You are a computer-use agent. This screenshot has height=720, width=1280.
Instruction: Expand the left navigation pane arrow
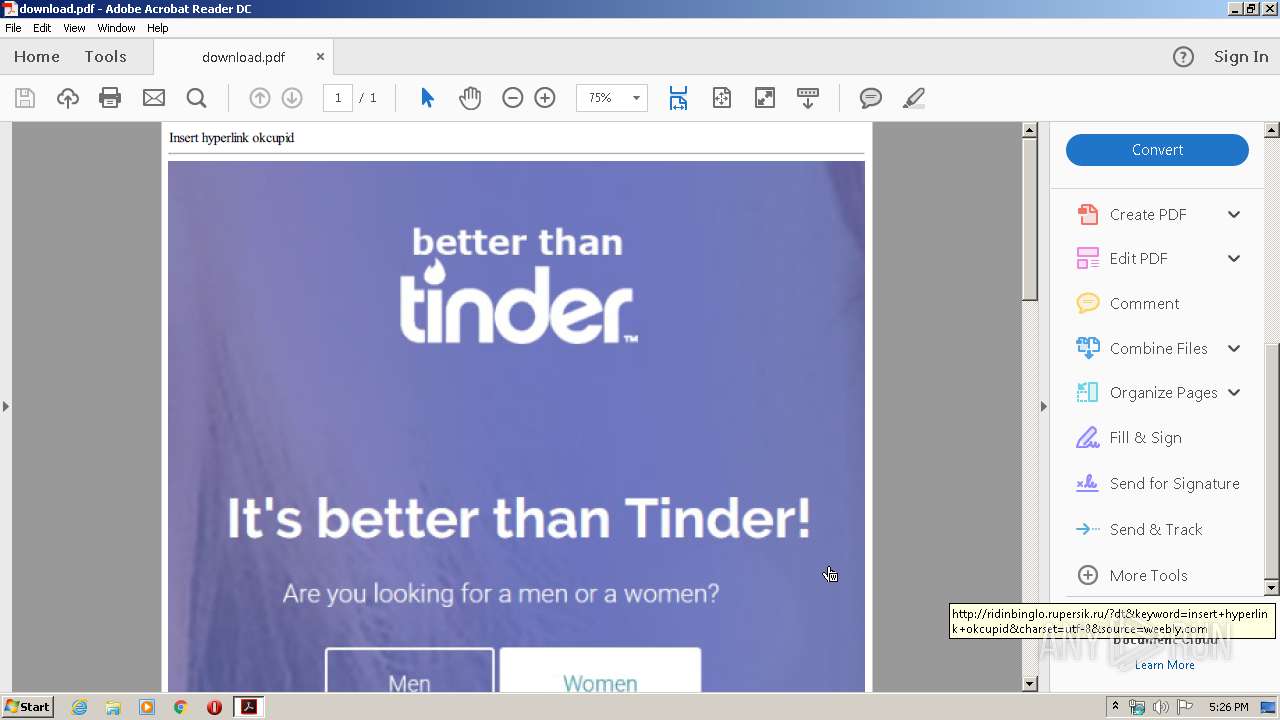pyautogui.click(x=6, y=406)
